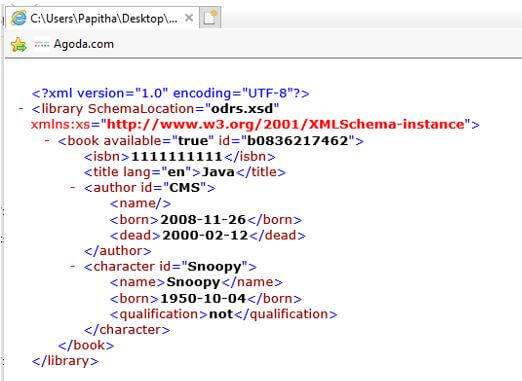522x381 pixels.
Task: Click the closing </character> tag
Action: pos(127,330)
